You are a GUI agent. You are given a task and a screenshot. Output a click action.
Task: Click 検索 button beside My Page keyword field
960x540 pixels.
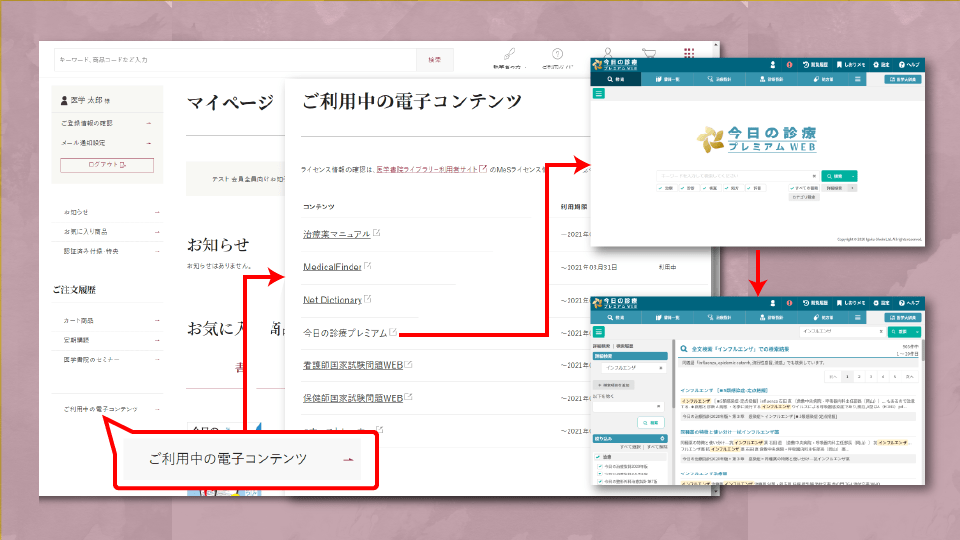435,59
